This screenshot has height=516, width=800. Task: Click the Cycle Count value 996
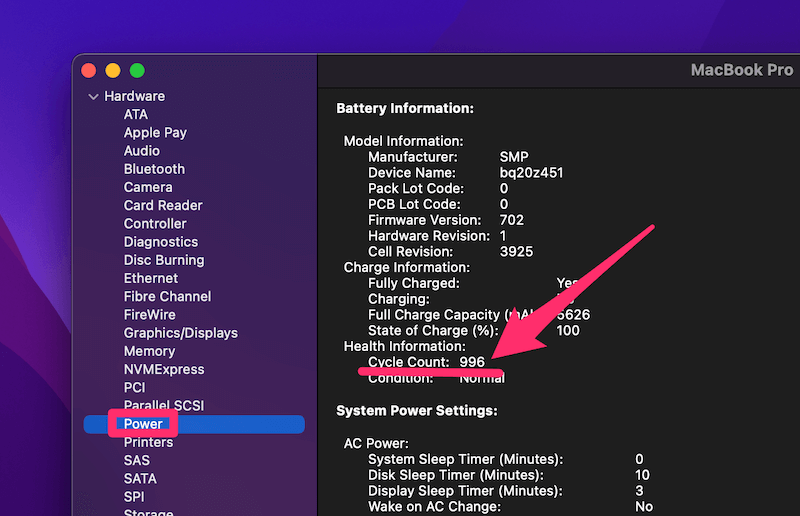click(x=472, y=362)
